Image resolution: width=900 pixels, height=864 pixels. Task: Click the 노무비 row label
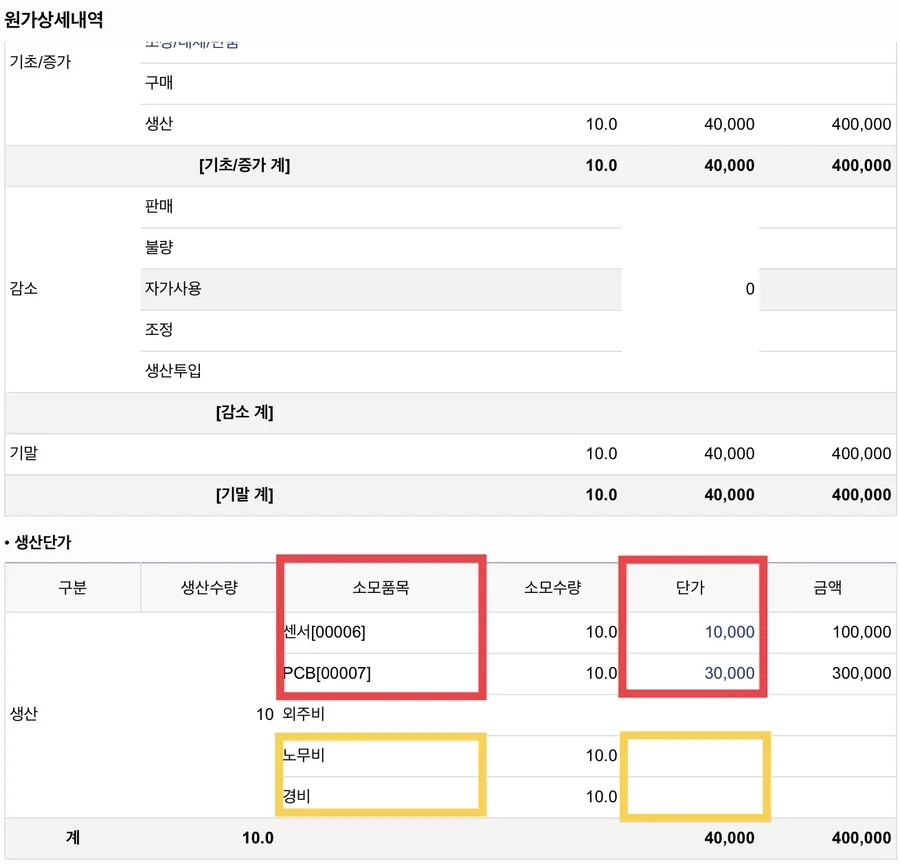pyautogui.click(x=304, y=755)
